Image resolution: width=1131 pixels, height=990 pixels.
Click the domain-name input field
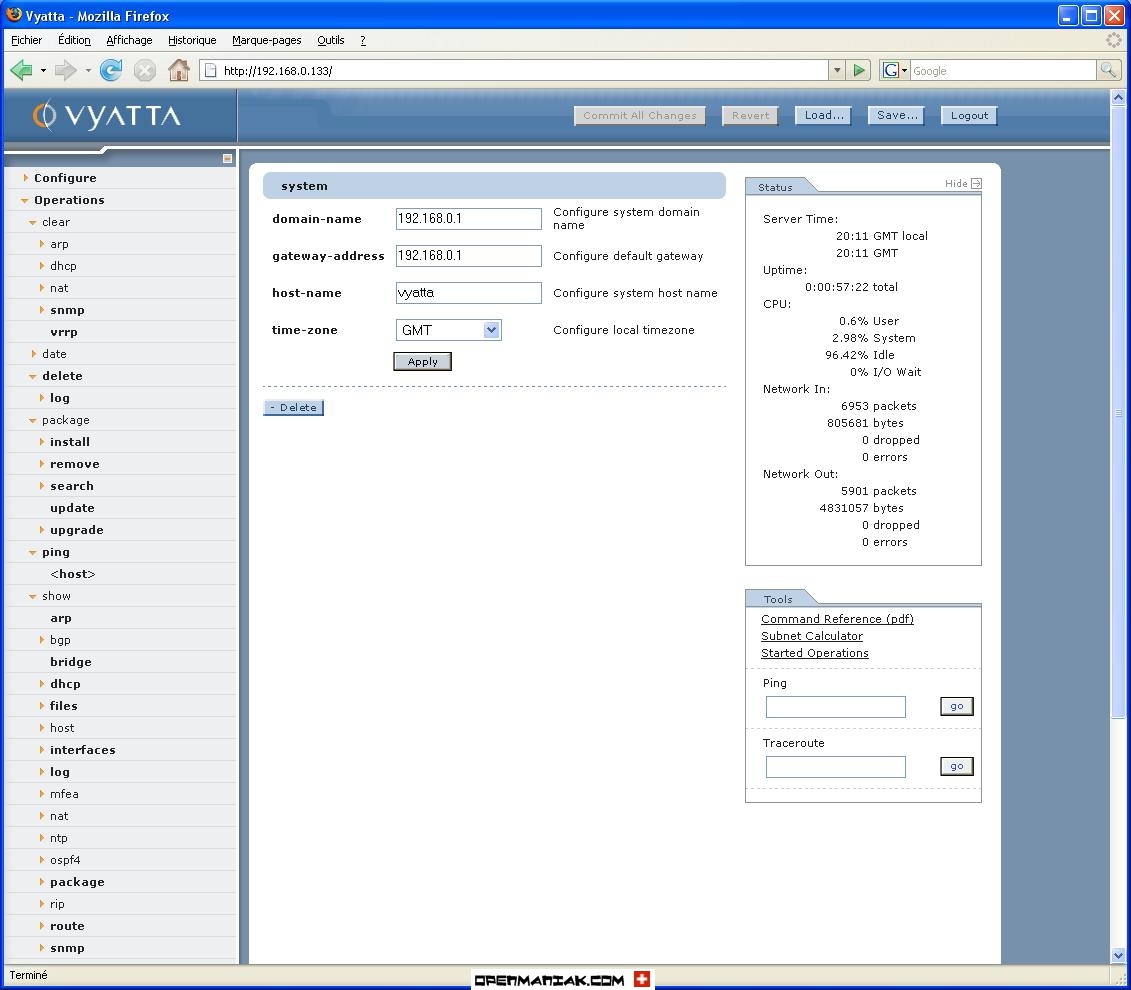coord(469,219)
